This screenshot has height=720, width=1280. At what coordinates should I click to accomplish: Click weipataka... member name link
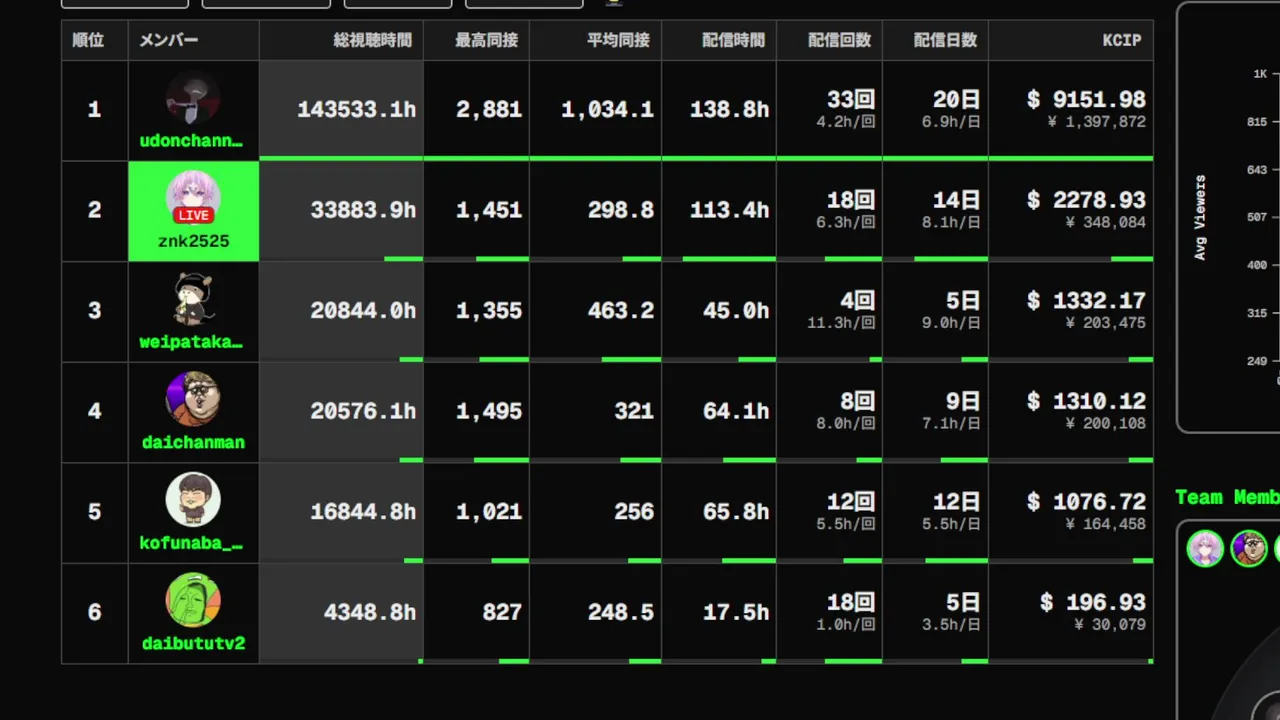click(x=191, y=342)
